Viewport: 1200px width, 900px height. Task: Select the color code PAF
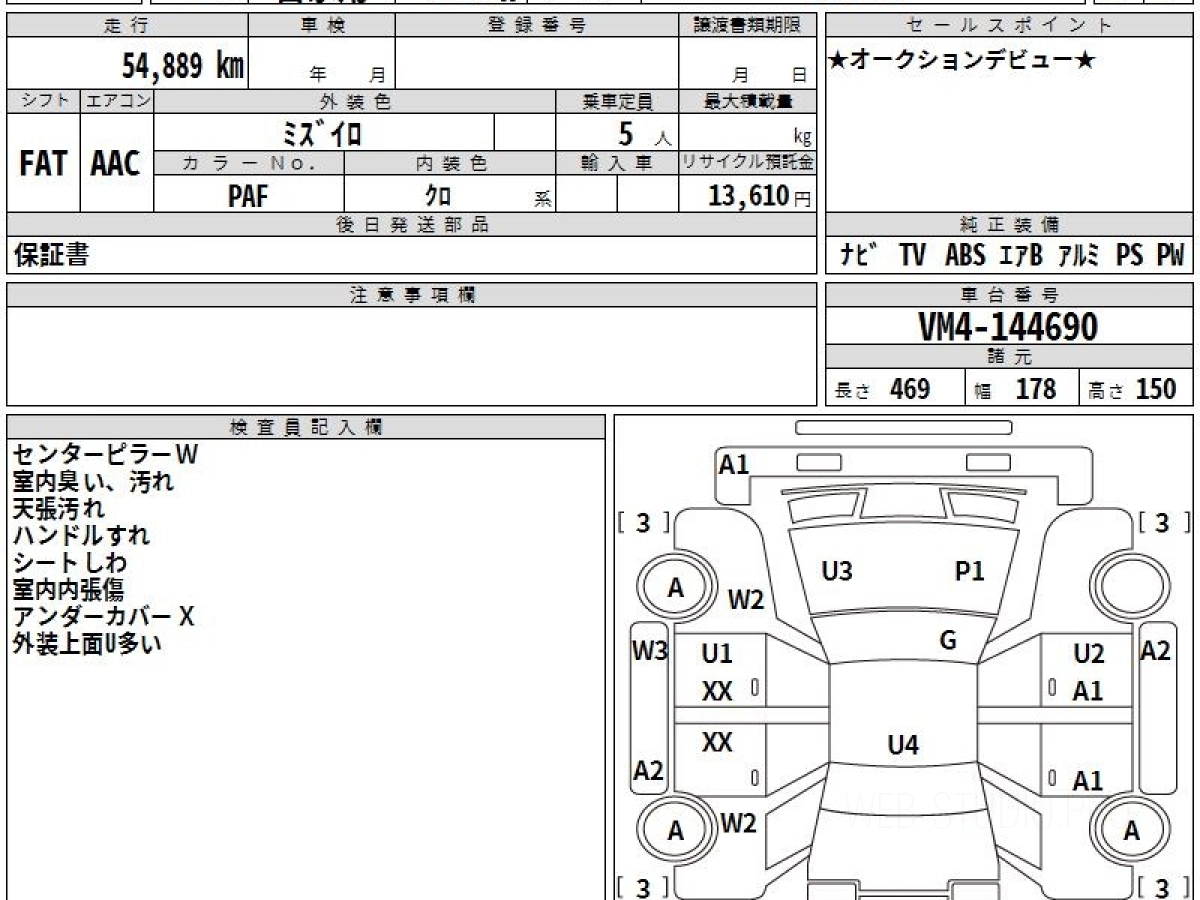click(248, 196)
